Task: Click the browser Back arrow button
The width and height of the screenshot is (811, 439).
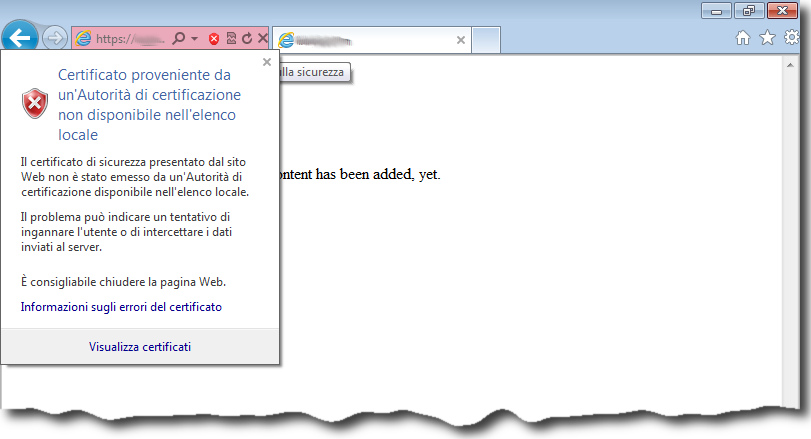Action: (x=20, y=39)
